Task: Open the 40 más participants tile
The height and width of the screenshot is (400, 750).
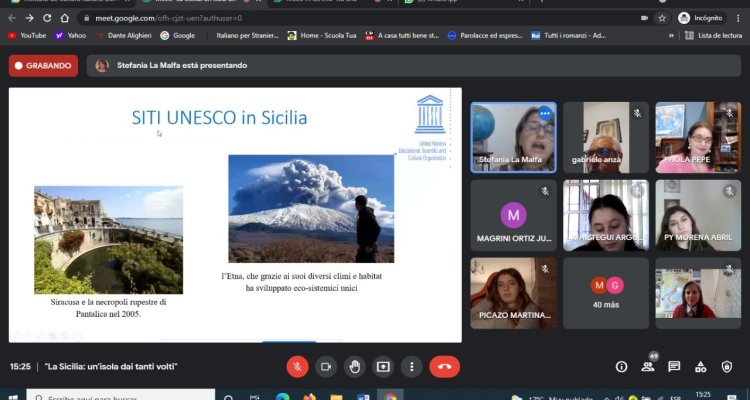Action: point(606,293)
